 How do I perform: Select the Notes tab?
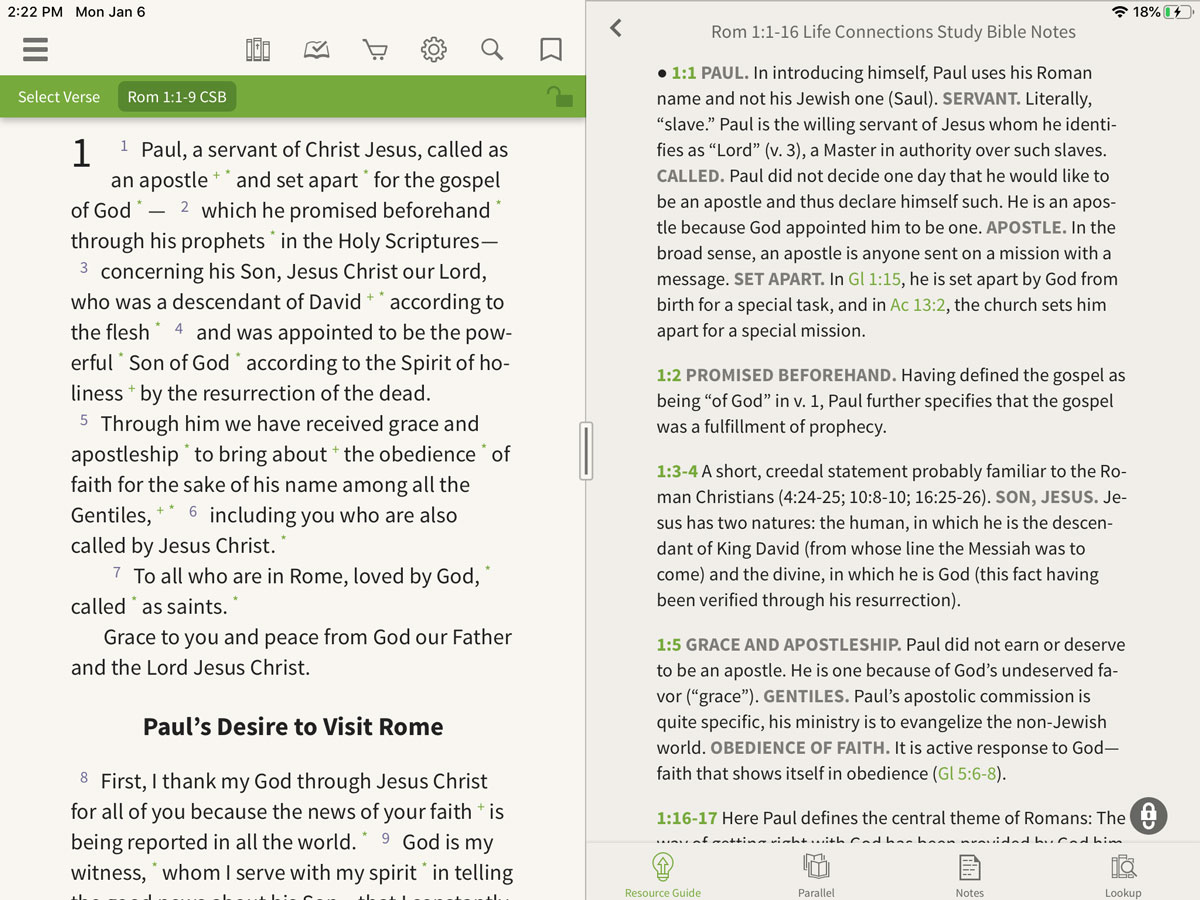click(969, 875)
